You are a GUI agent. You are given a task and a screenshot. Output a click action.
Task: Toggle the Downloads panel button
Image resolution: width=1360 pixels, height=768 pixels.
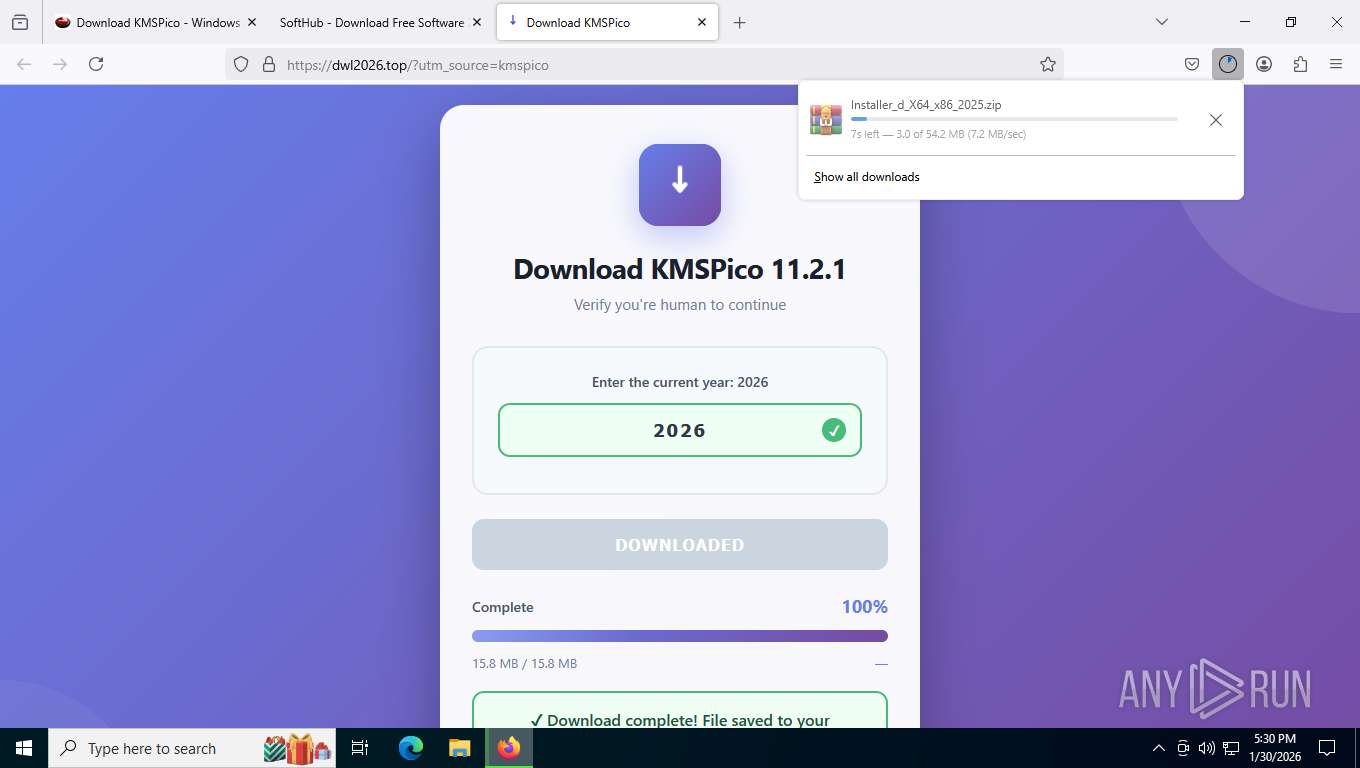pyautogui.click(x=1228, y=64)
